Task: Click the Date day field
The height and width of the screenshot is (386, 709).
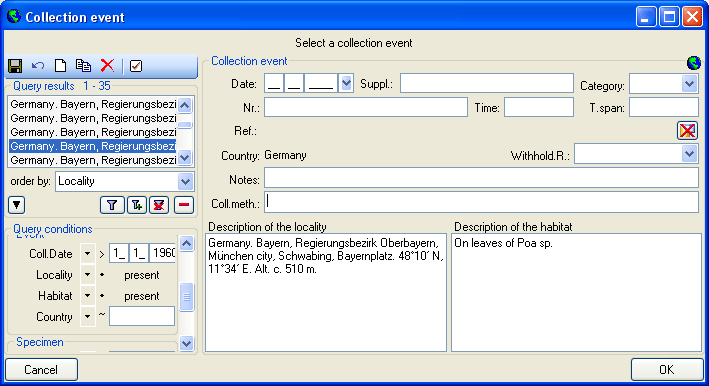Action: (x=274, y=84)
